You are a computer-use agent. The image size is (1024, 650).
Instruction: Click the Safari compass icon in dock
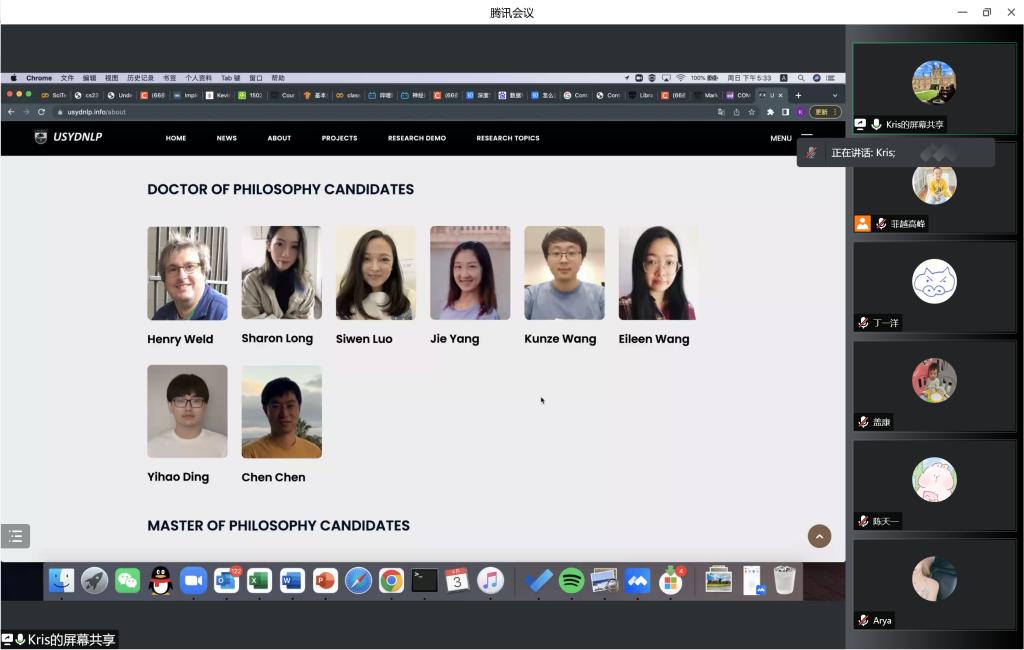358,580
